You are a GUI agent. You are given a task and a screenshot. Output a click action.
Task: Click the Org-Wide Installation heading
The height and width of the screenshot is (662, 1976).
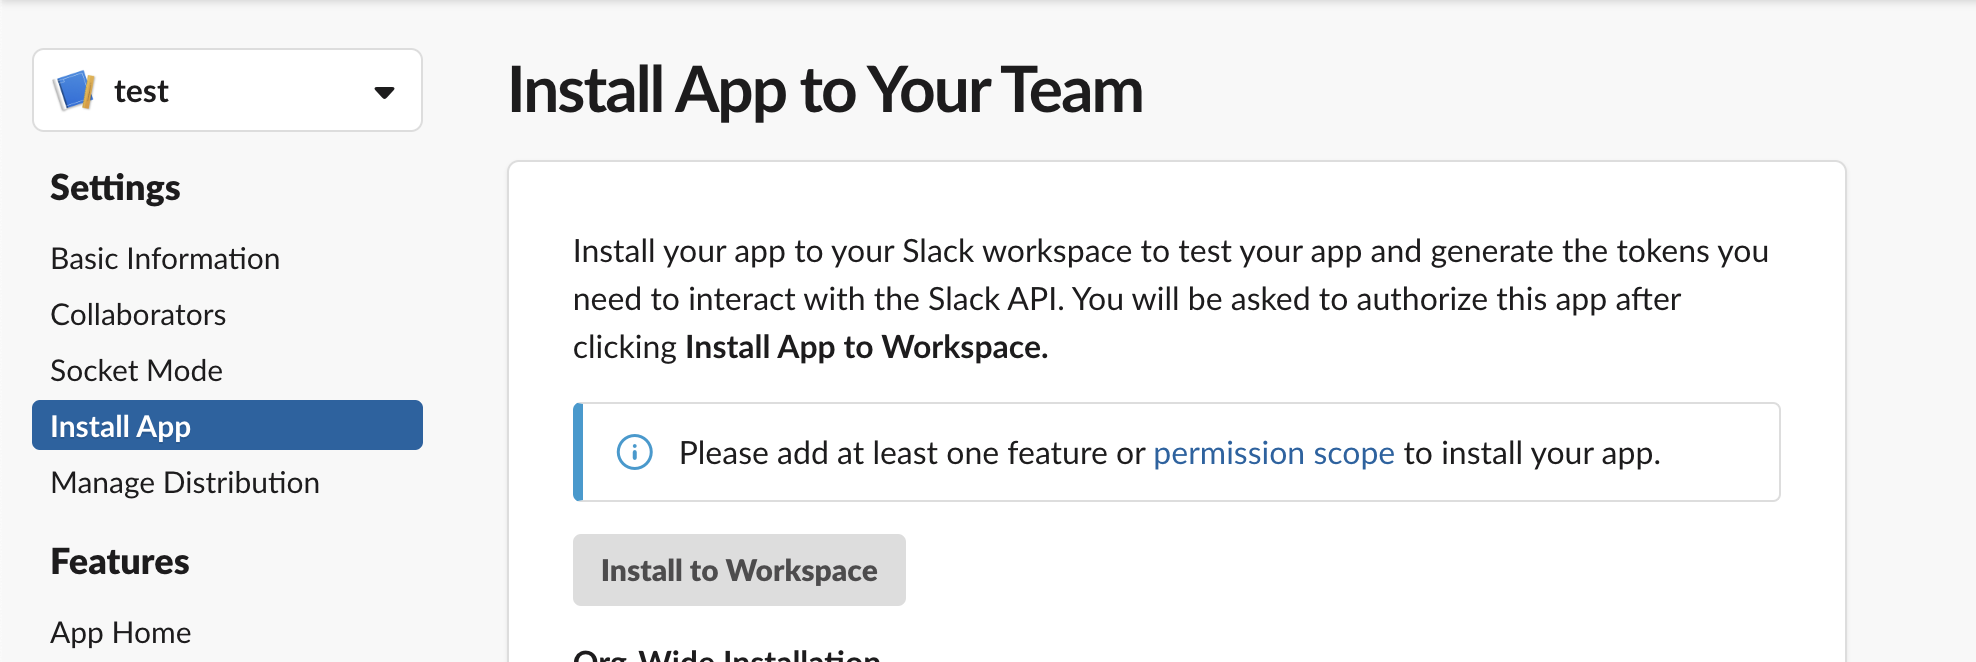[x=726, y=655]
